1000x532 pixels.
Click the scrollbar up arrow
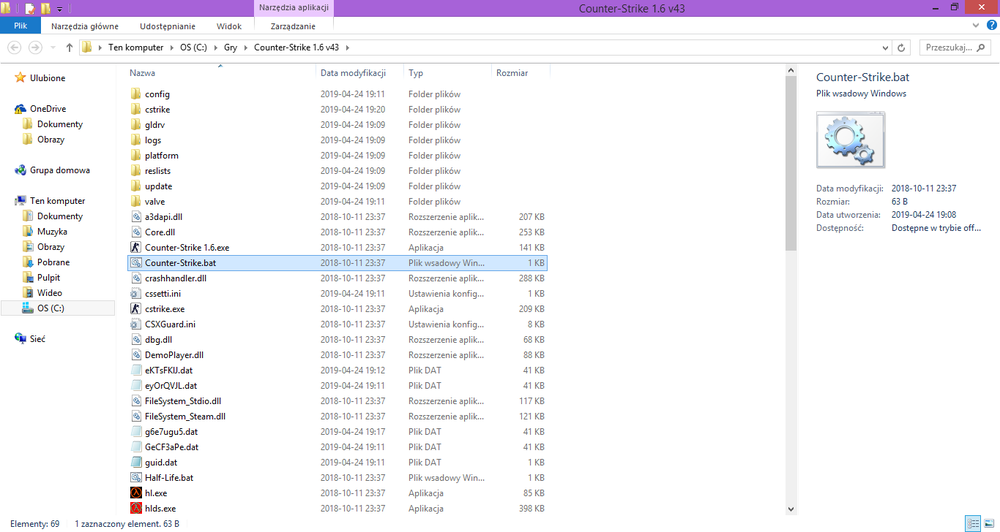tap(791, 71)
